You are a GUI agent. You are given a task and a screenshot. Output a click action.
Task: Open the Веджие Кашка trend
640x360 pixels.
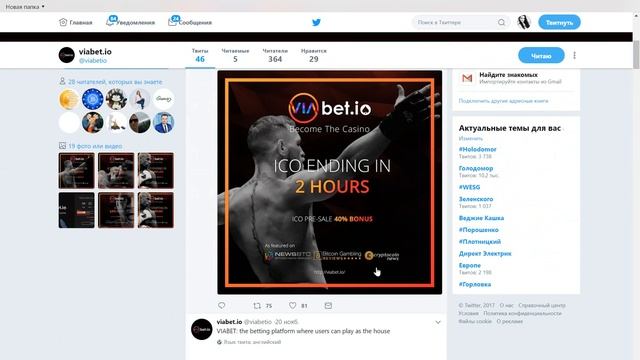pyautogui.click(x=481, y=218)
